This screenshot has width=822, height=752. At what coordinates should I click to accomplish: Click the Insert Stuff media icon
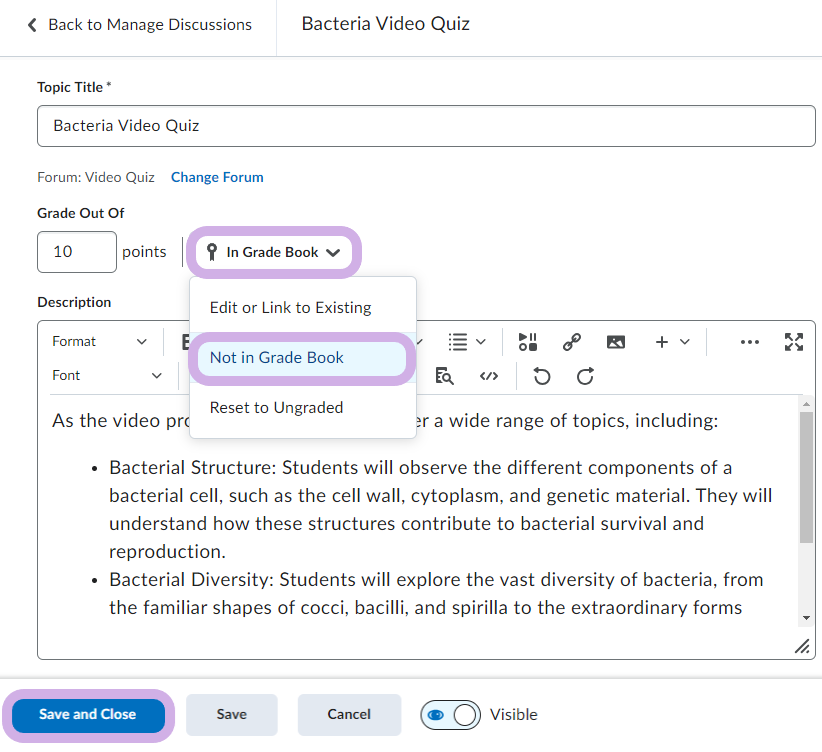pyautogui.click(x=528, y=342)
